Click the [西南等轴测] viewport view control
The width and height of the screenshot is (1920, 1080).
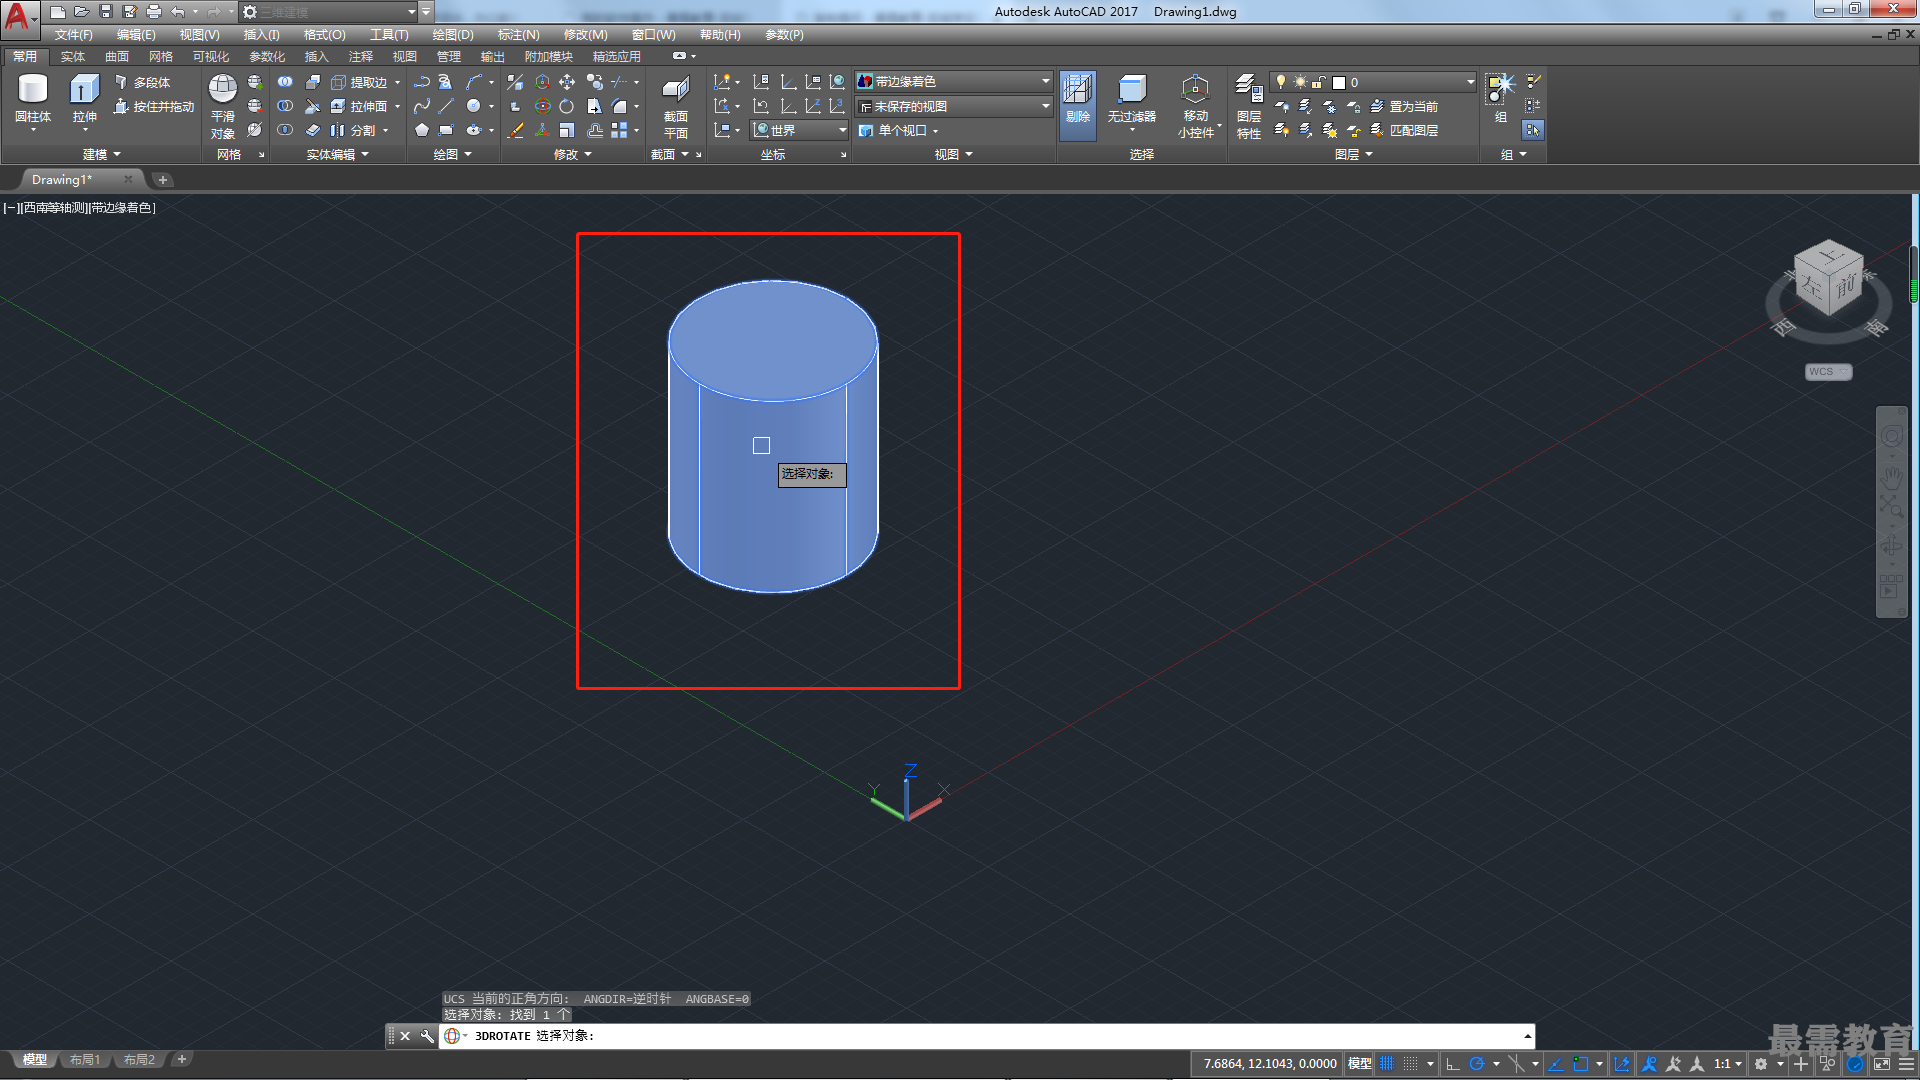click(53, 208)
